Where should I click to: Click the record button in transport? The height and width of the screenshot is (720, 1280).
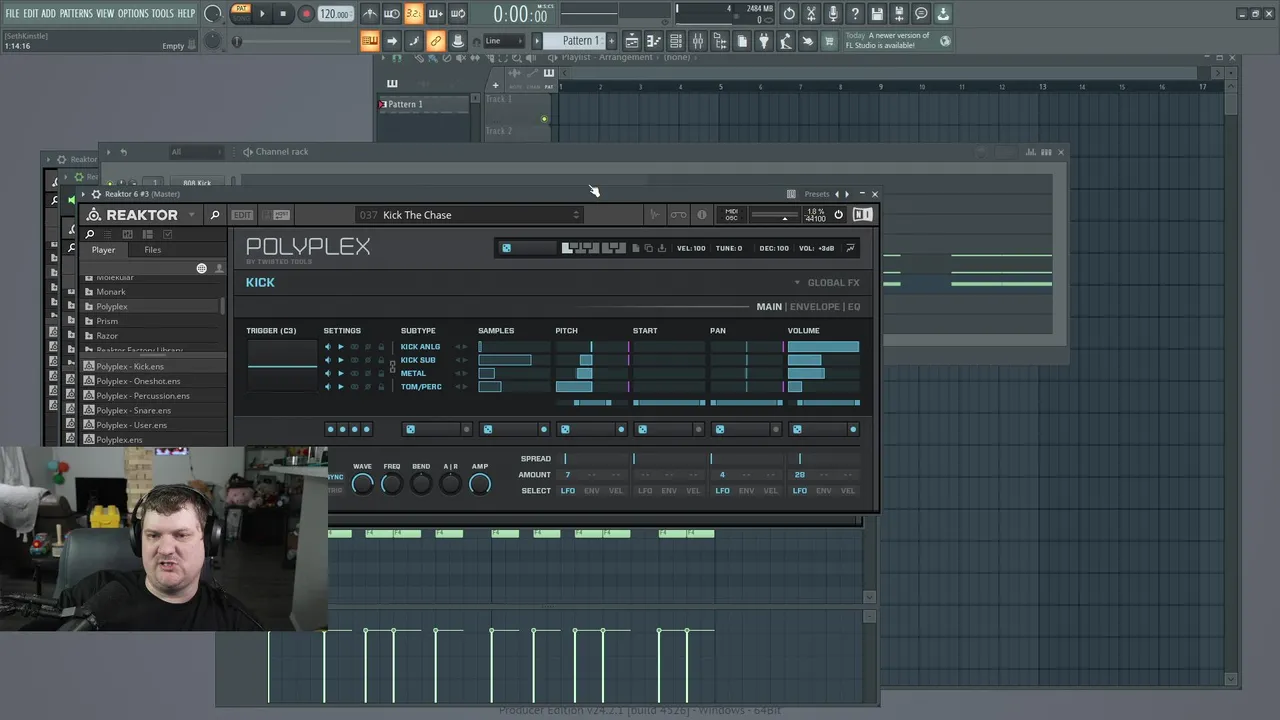(x=306, y=14)
